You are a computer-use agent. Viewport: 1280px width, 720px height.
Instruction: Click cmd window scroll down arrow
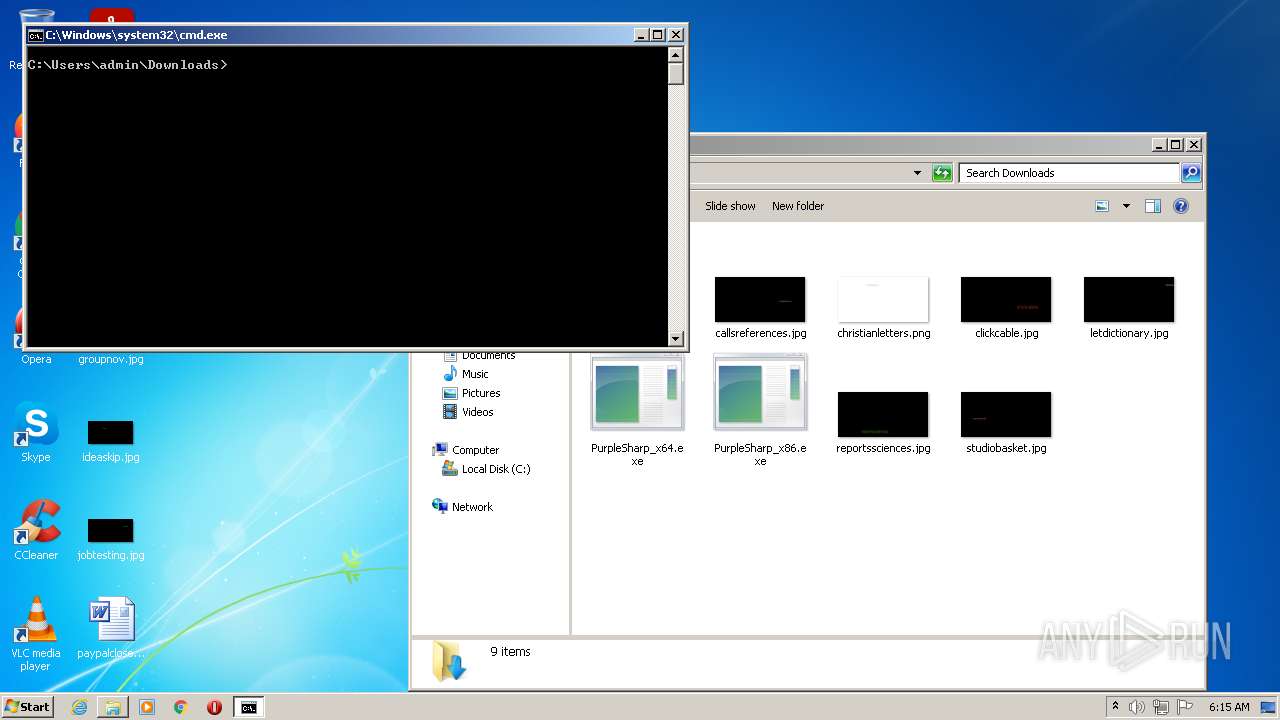[x=676, y=339]
